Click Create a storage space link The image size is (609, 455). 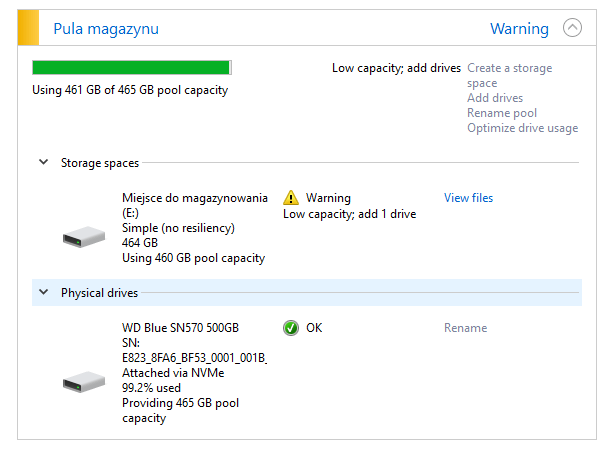pos(510,75)
